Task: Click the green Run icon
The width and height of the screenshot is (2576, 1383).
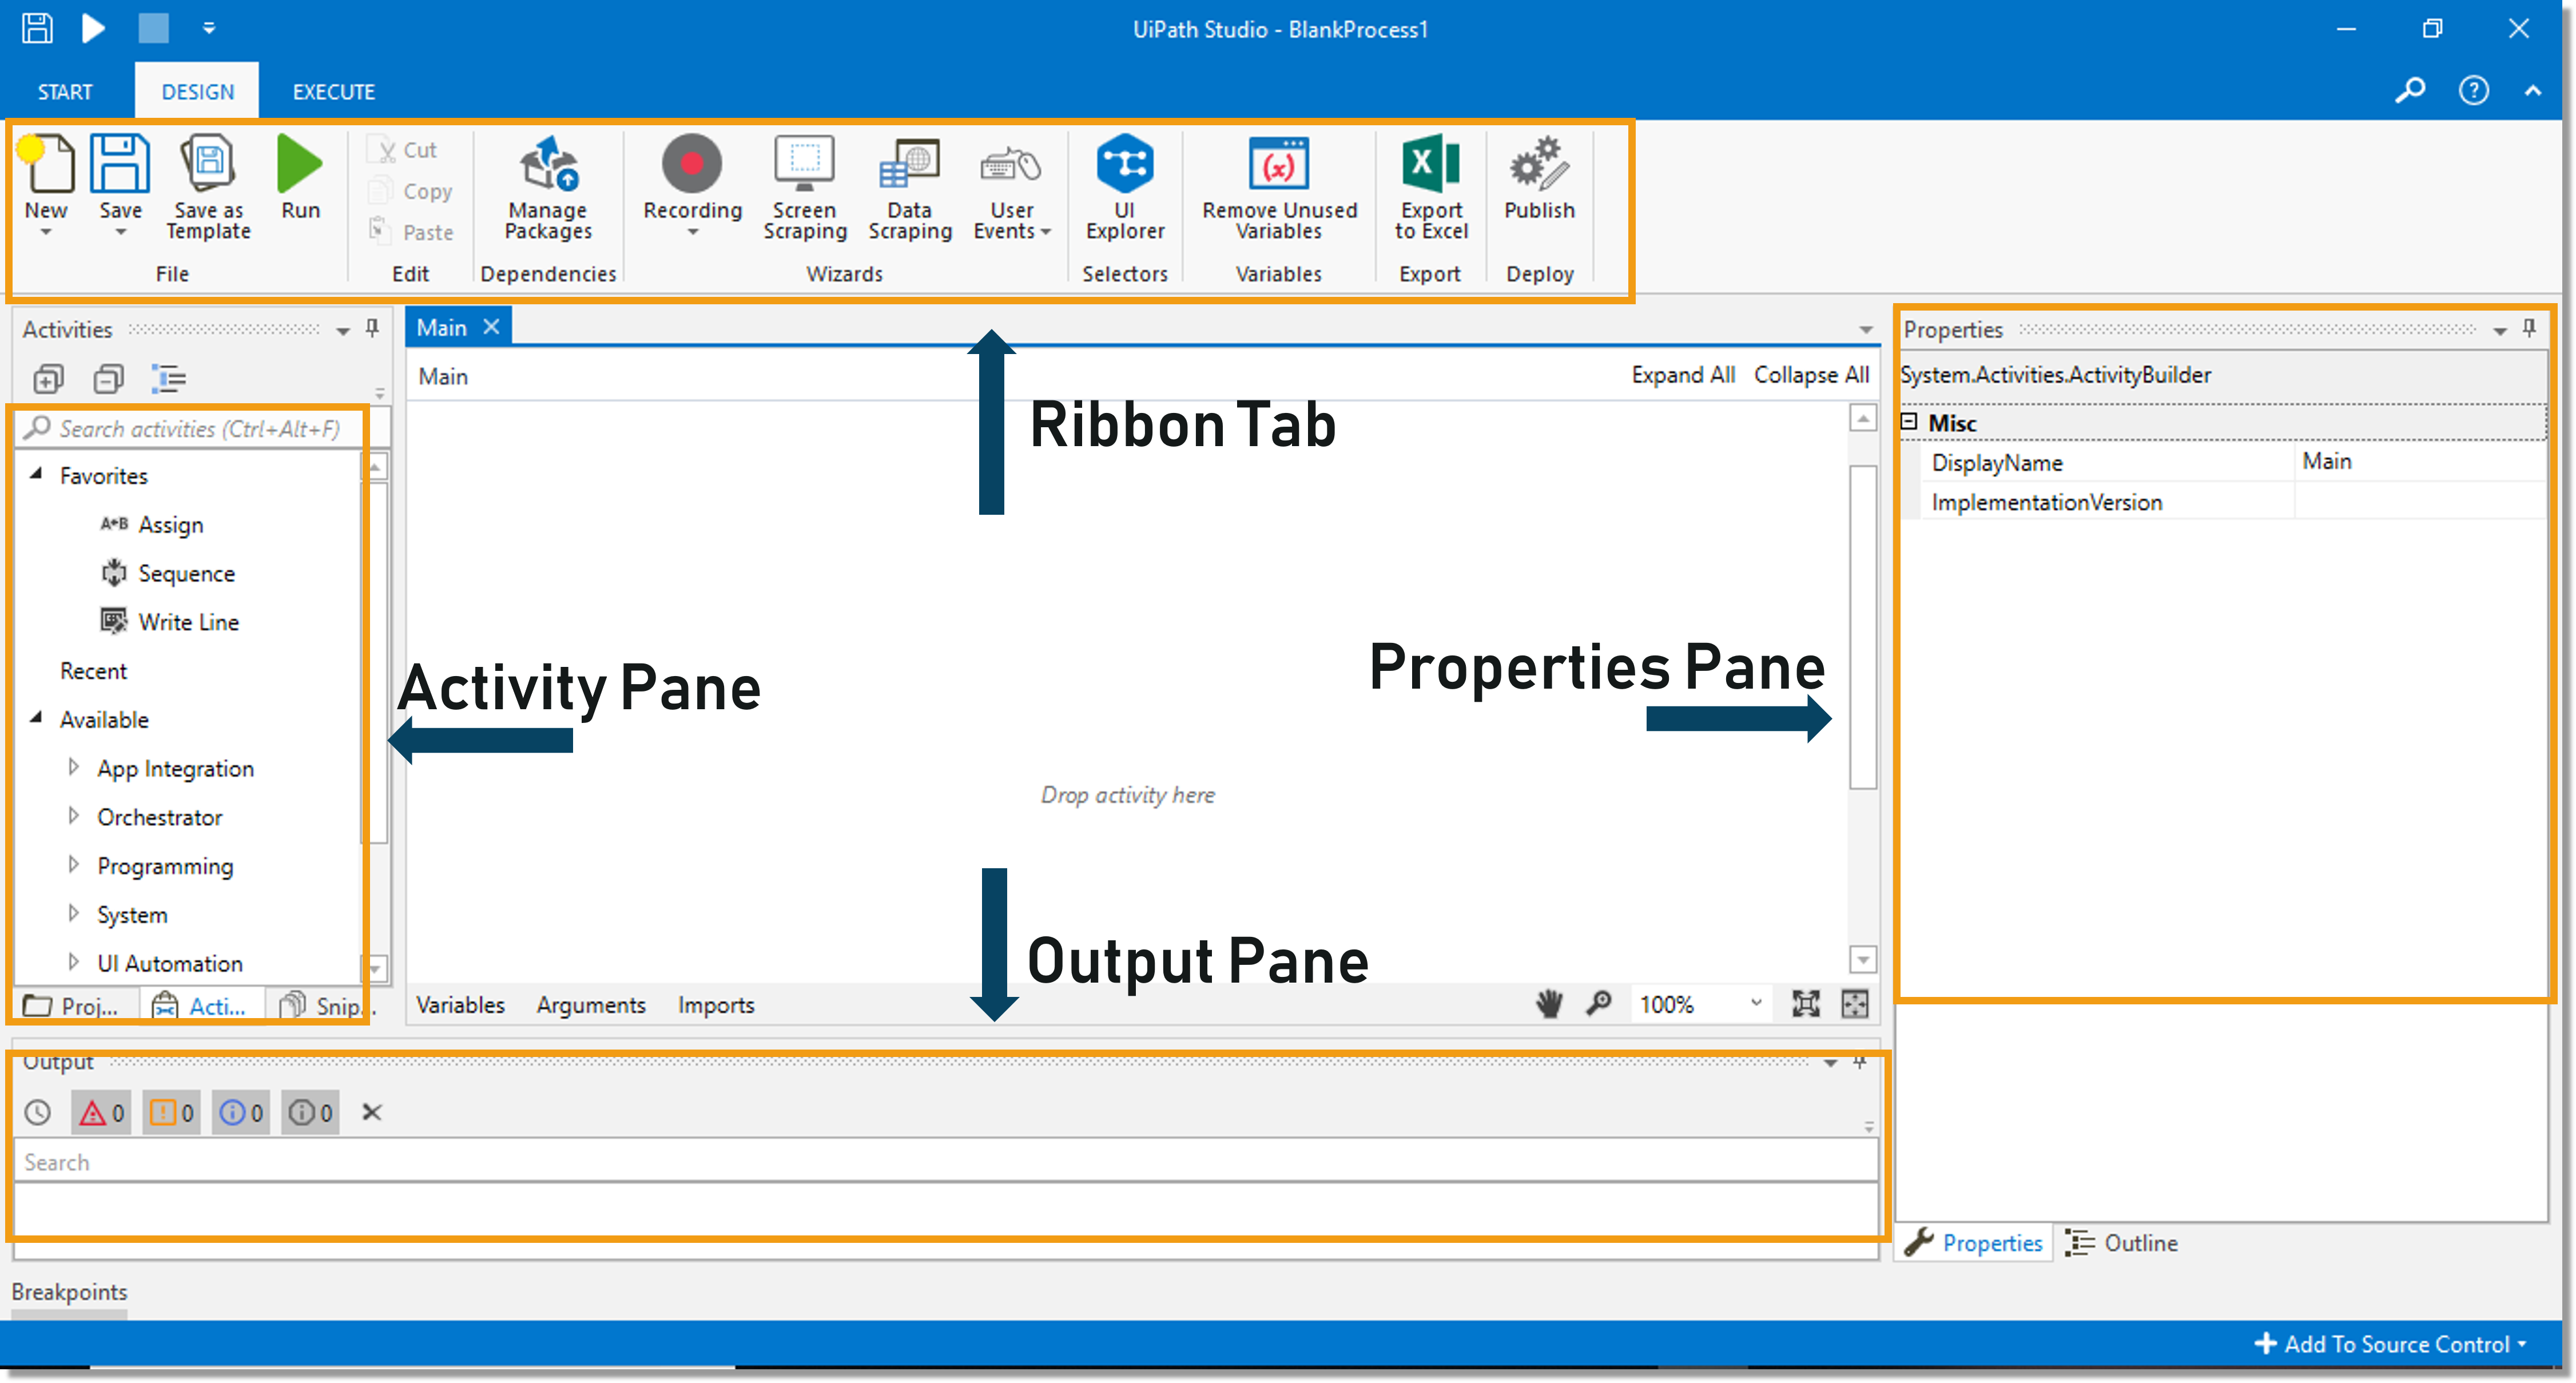Action: [299, 163]
